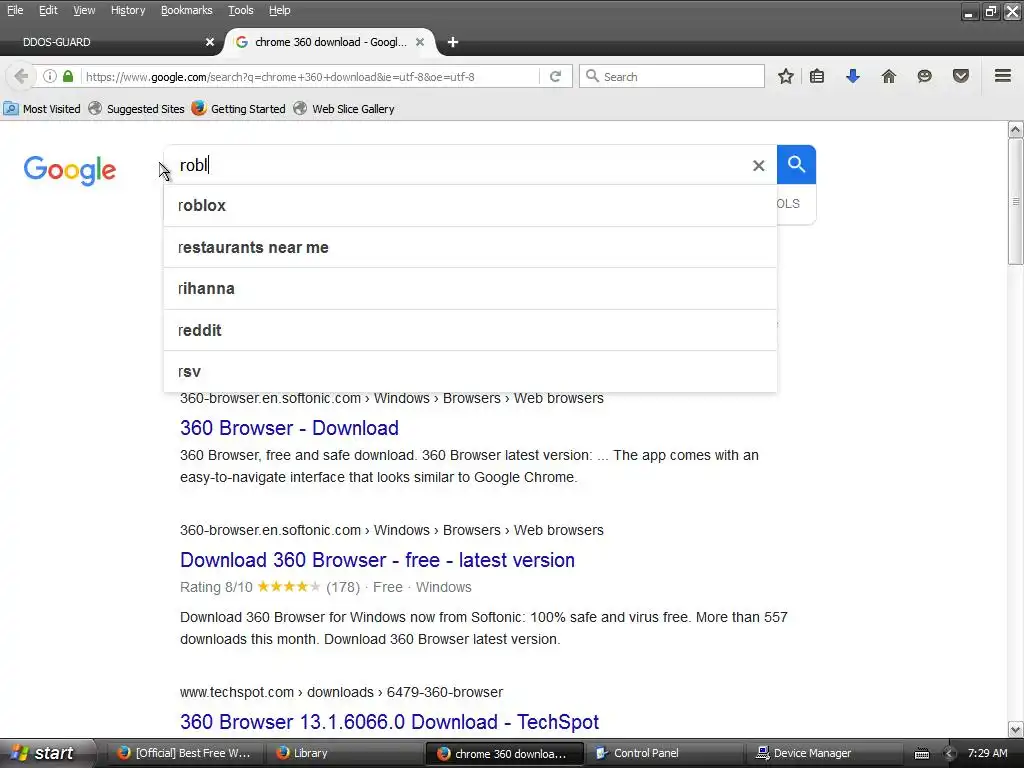Close the DDOS-GUARD tab
This screenshot has height=768, width=1024.
pyautogui.click(x=210, y=42)
